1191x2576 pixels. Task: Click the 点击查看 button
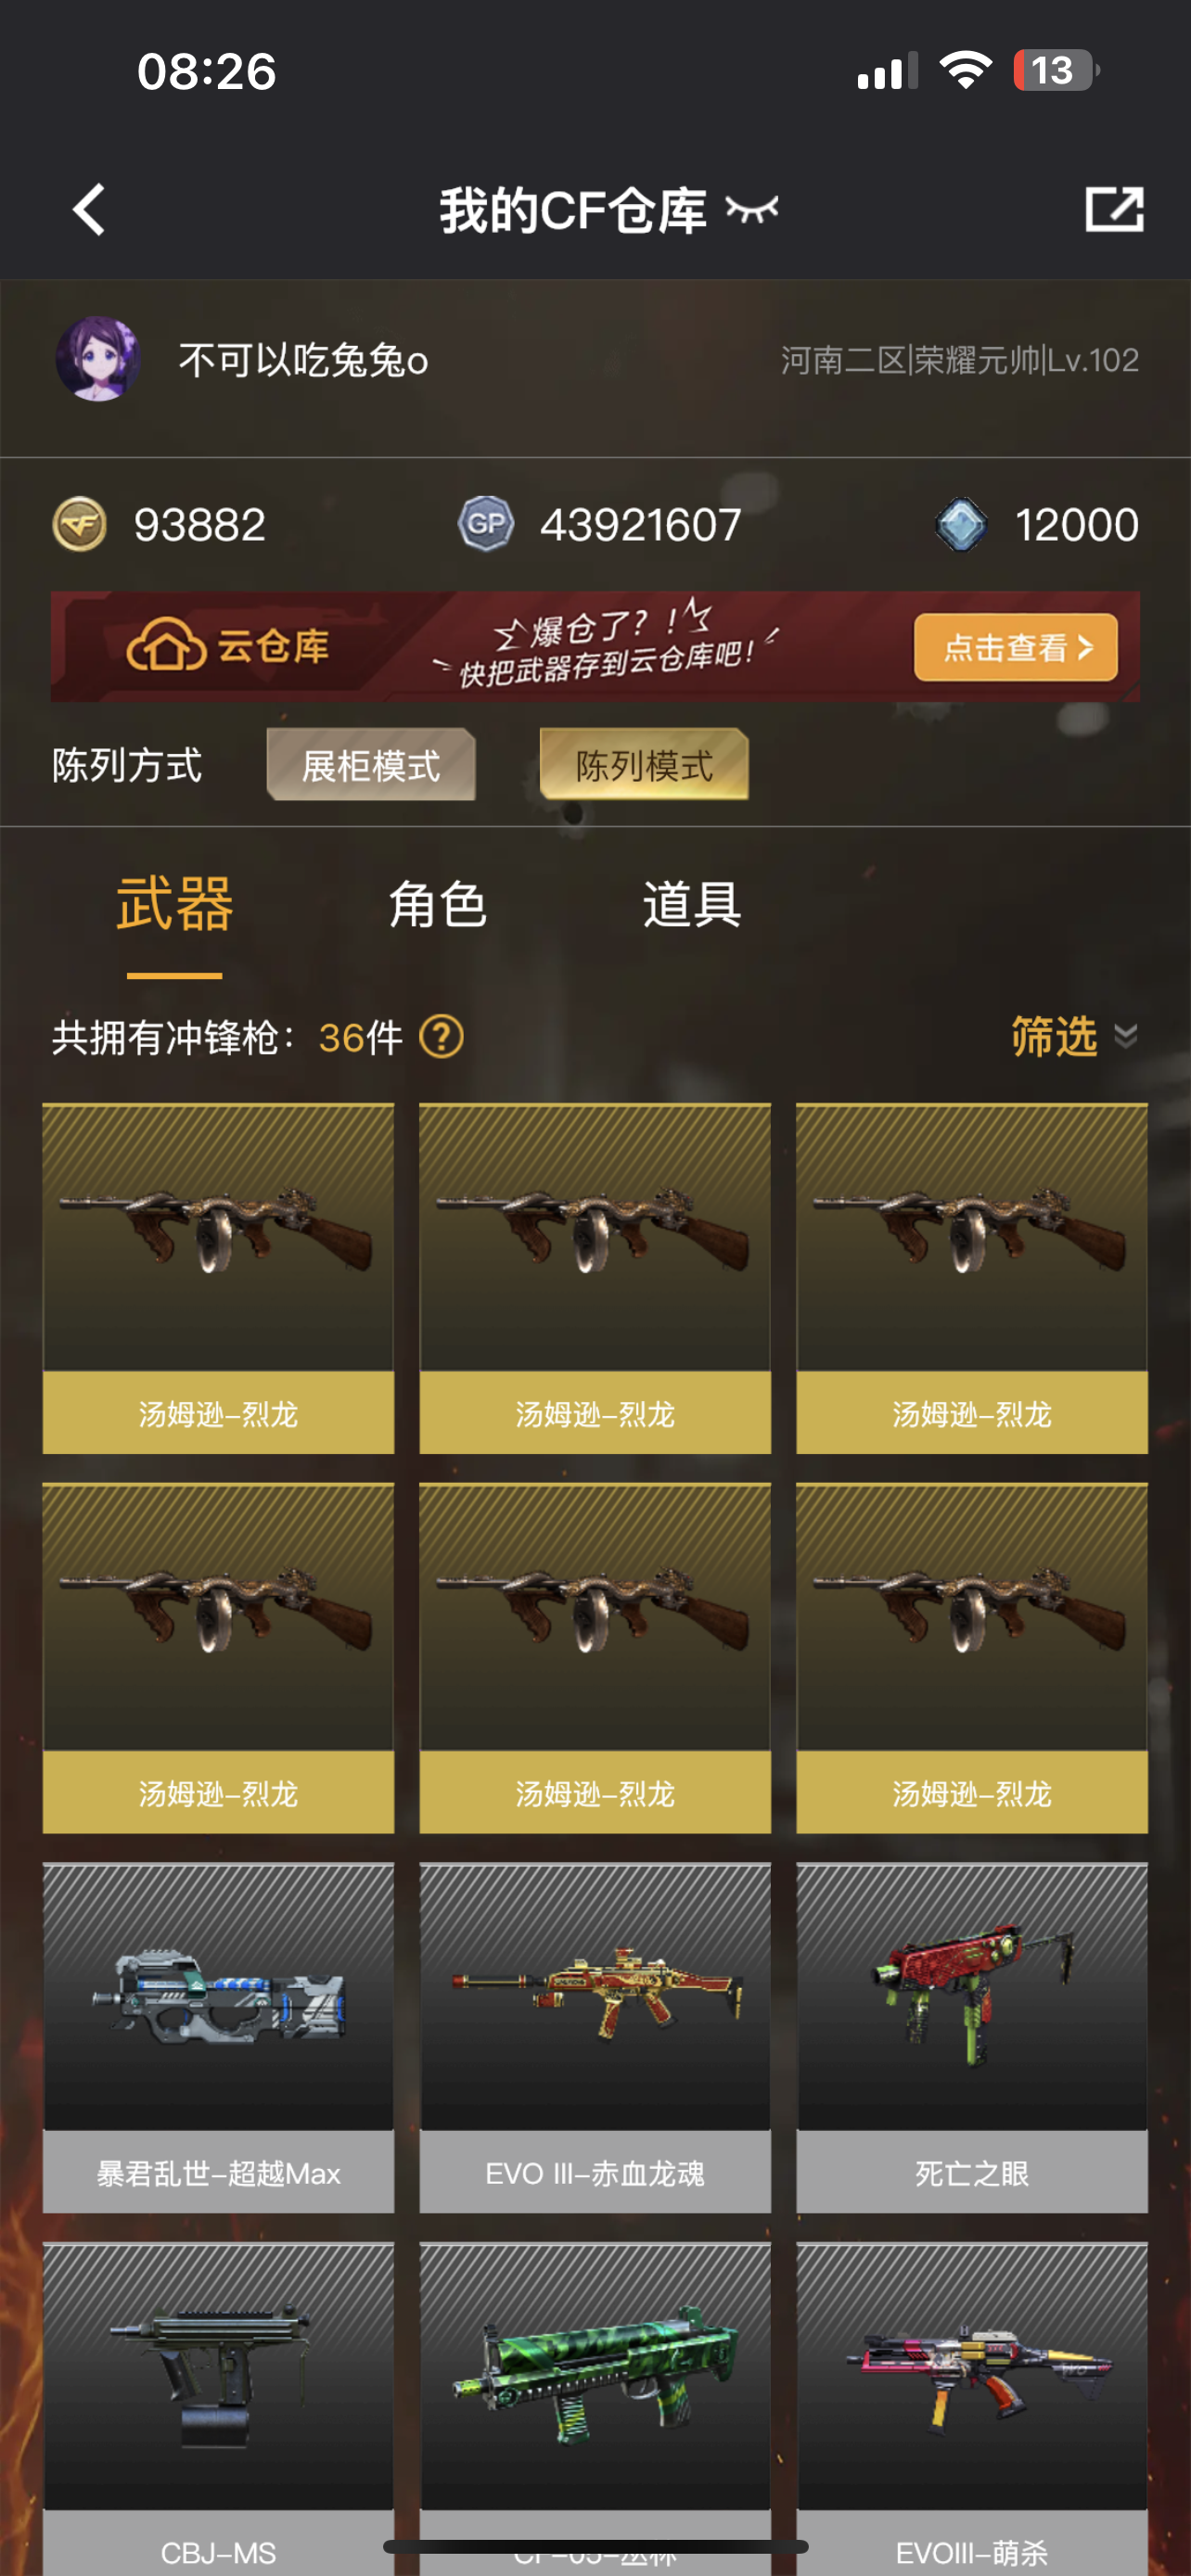coord(1016,647)
